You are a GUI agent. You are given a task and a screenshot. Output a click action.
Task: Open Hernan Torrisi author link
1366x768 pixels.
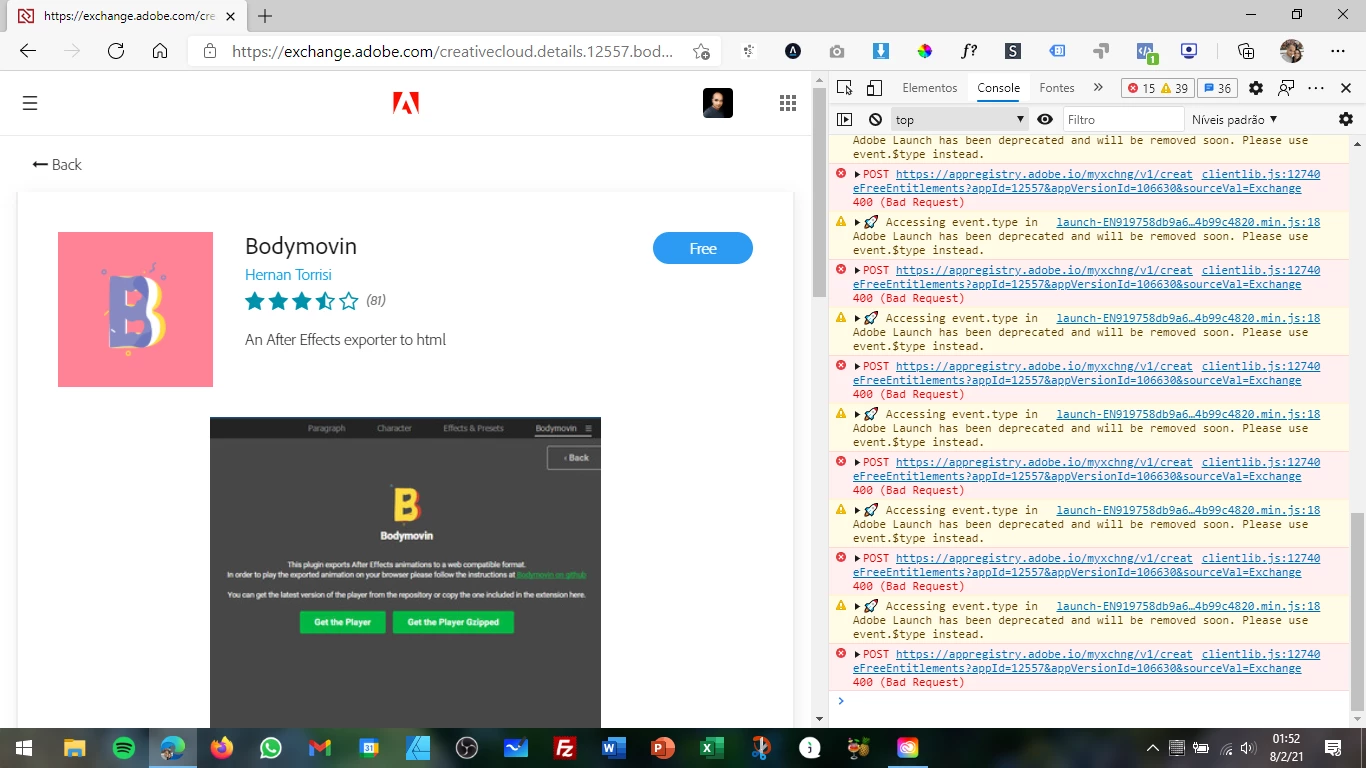click(288, 274)
